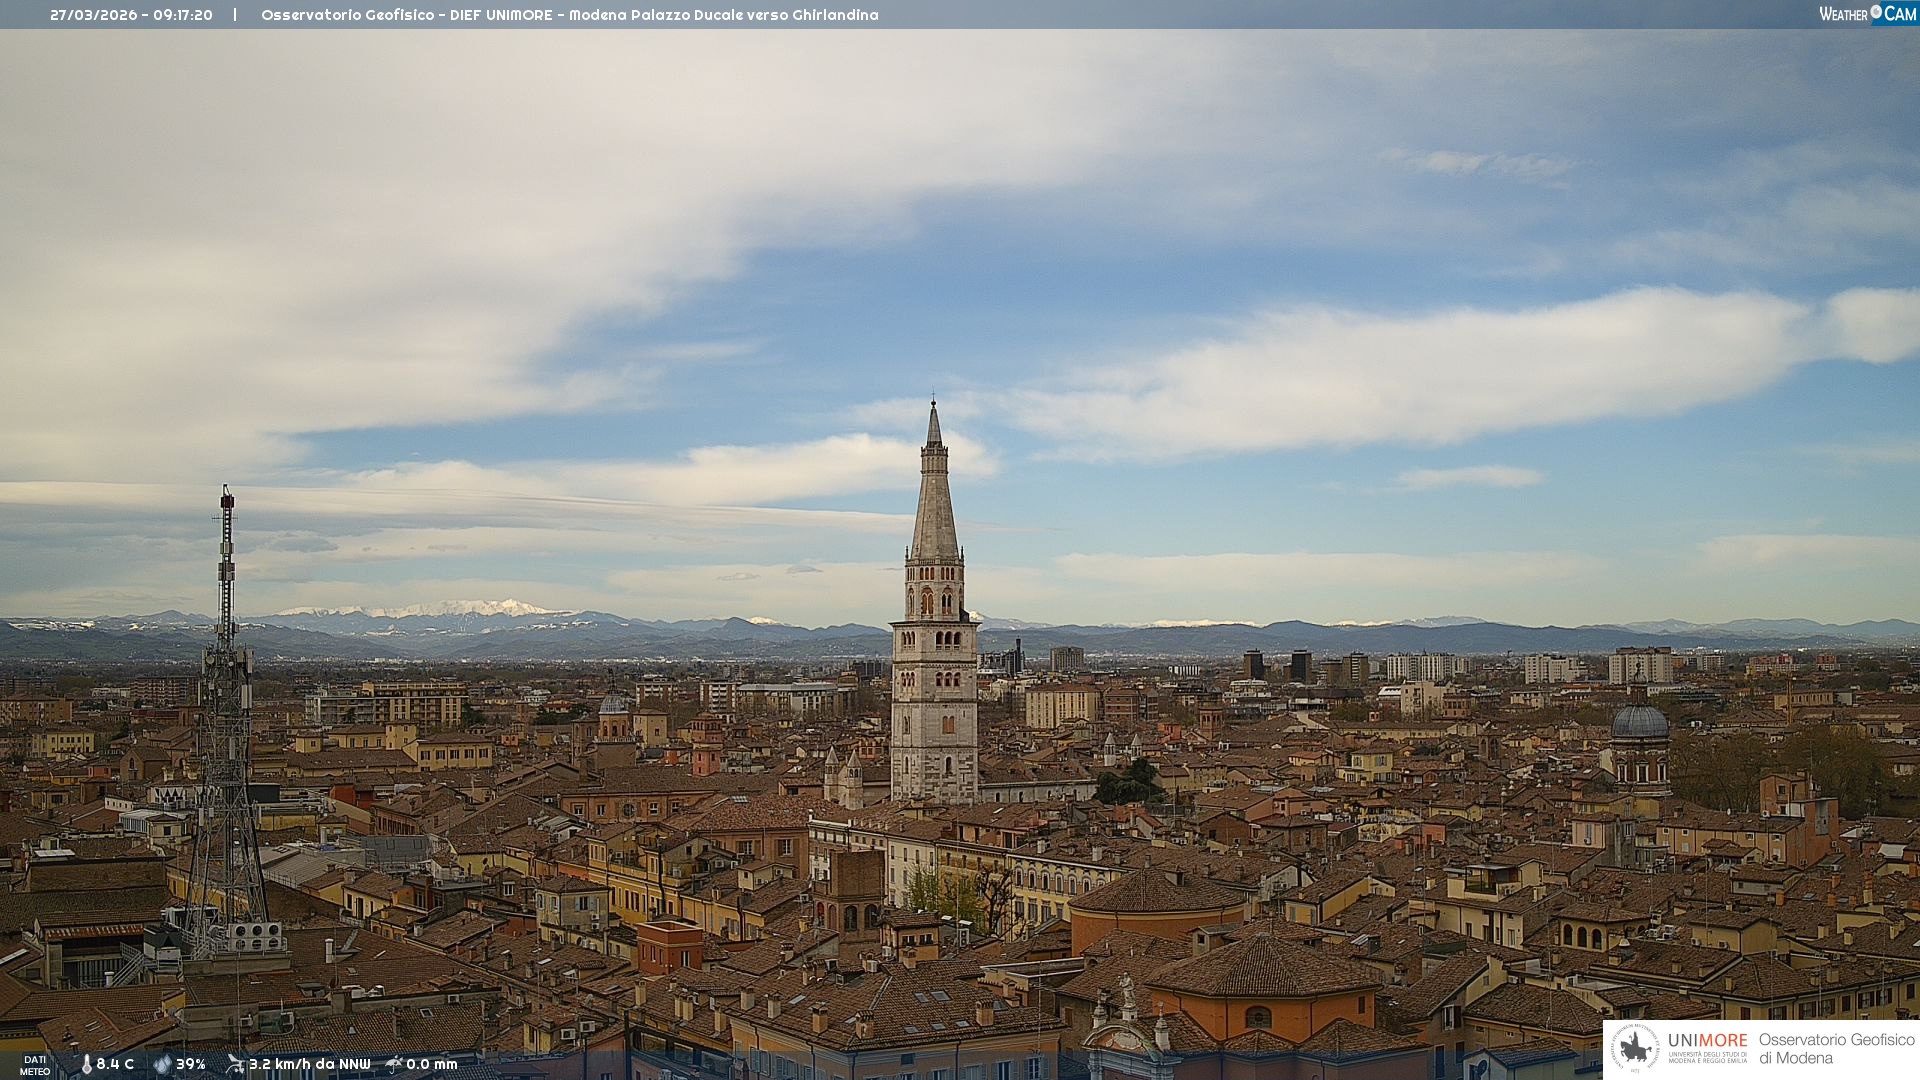1920x1080 pixels.
Task: Click the 3.2 km/h da NNW wind reading
Action: coord(309,1064)
